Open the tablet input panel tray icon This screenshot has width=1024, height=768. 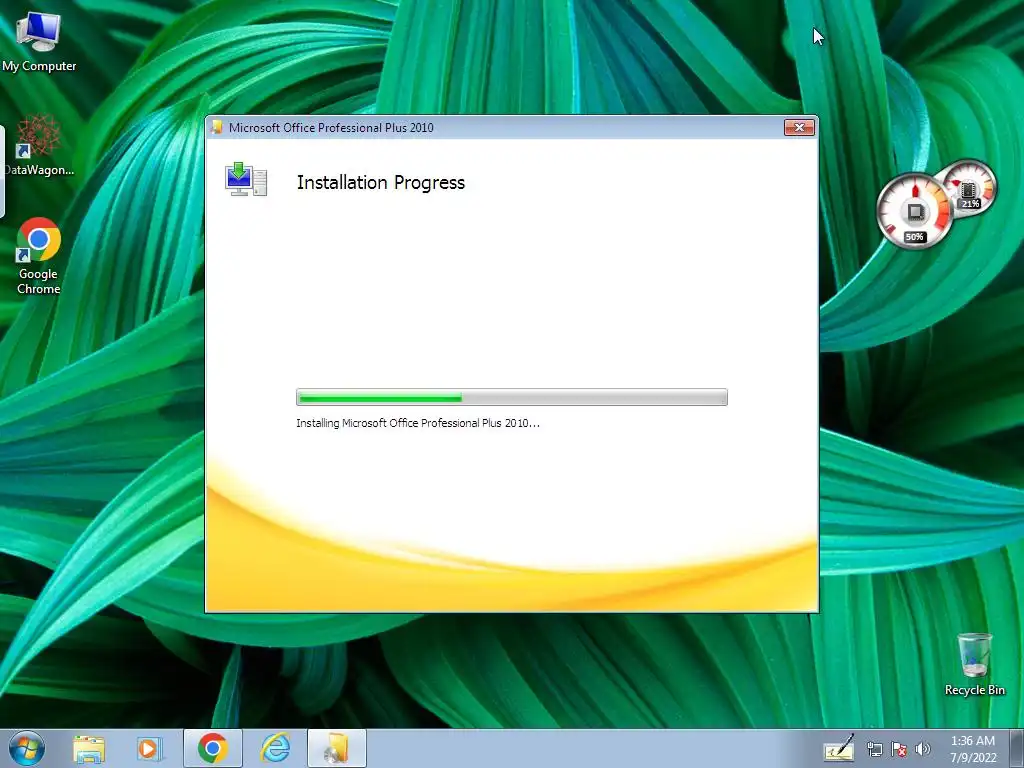839,749
